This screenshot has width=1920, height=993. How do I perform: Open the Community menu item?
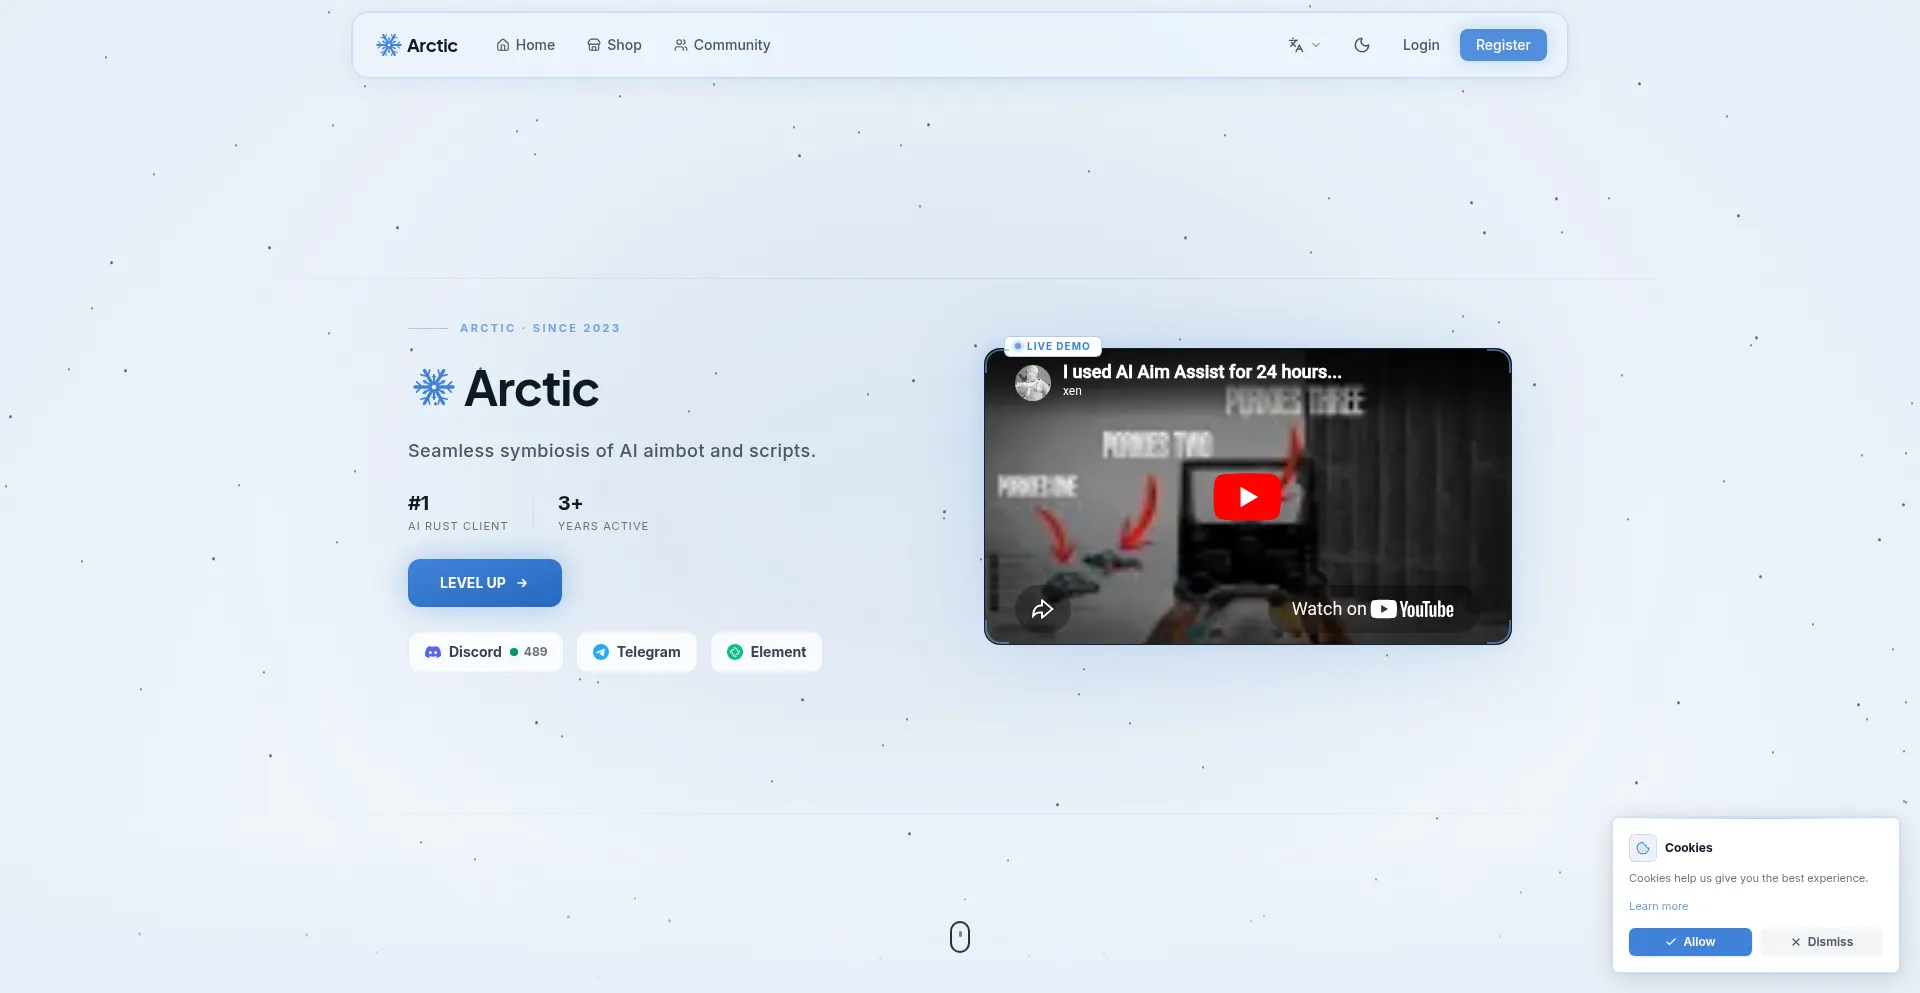point(722,45)
